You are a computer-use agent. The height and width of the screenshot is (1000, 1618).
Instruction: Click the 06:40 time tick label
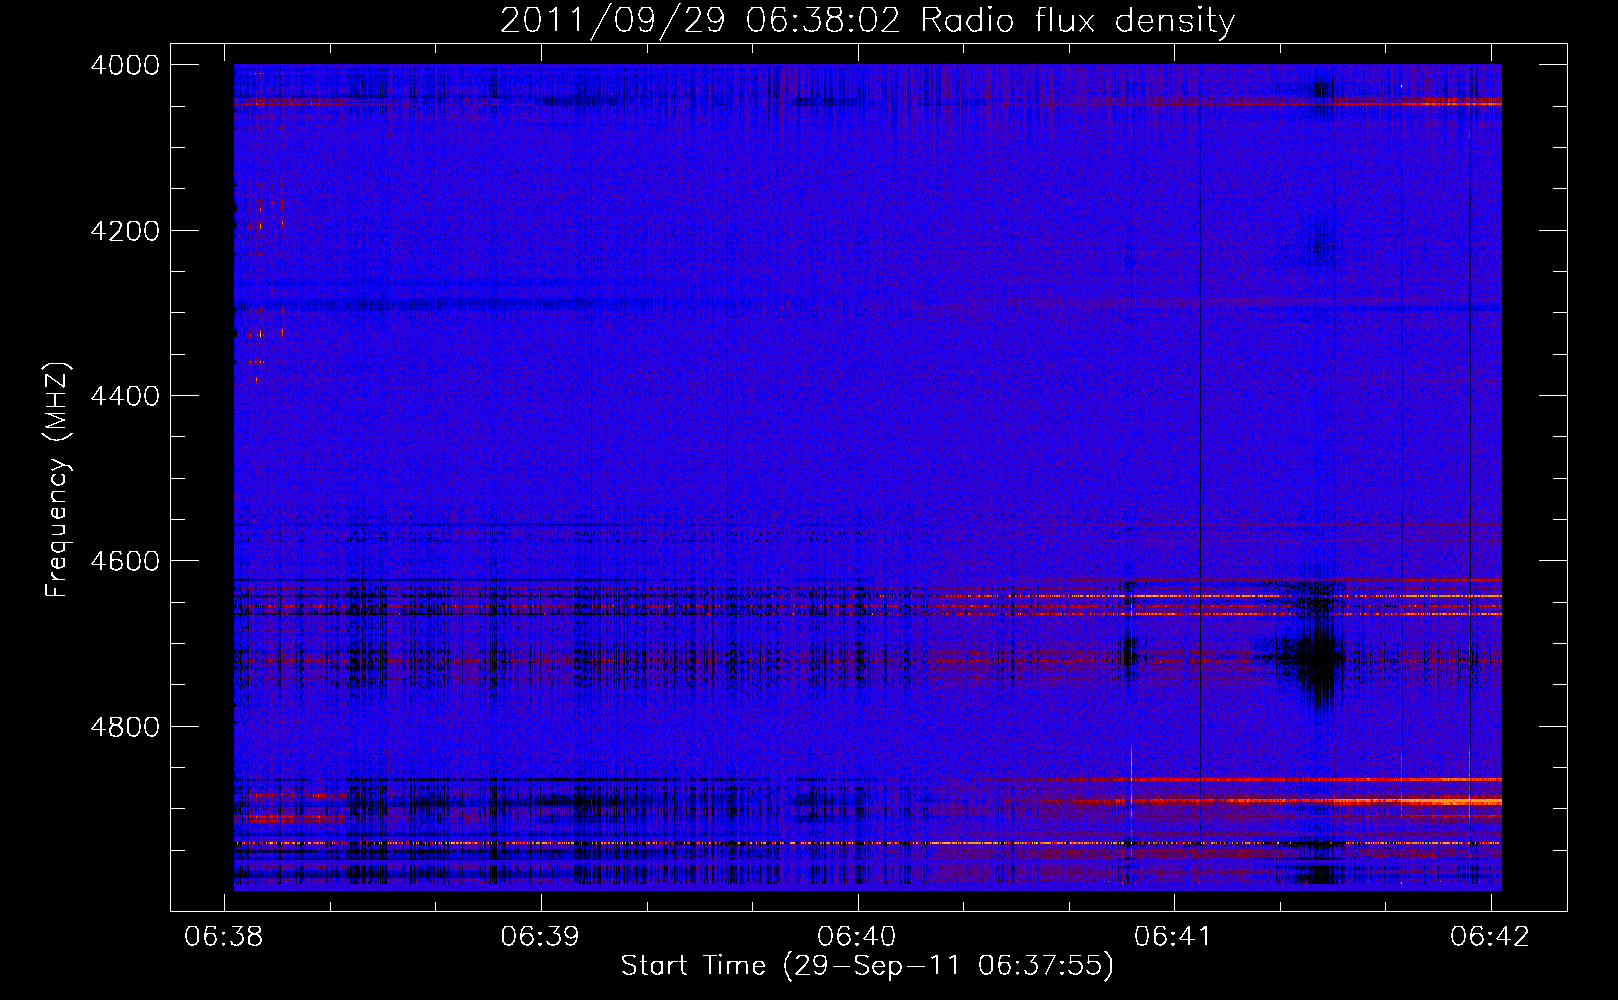click(x=857, y=936)
